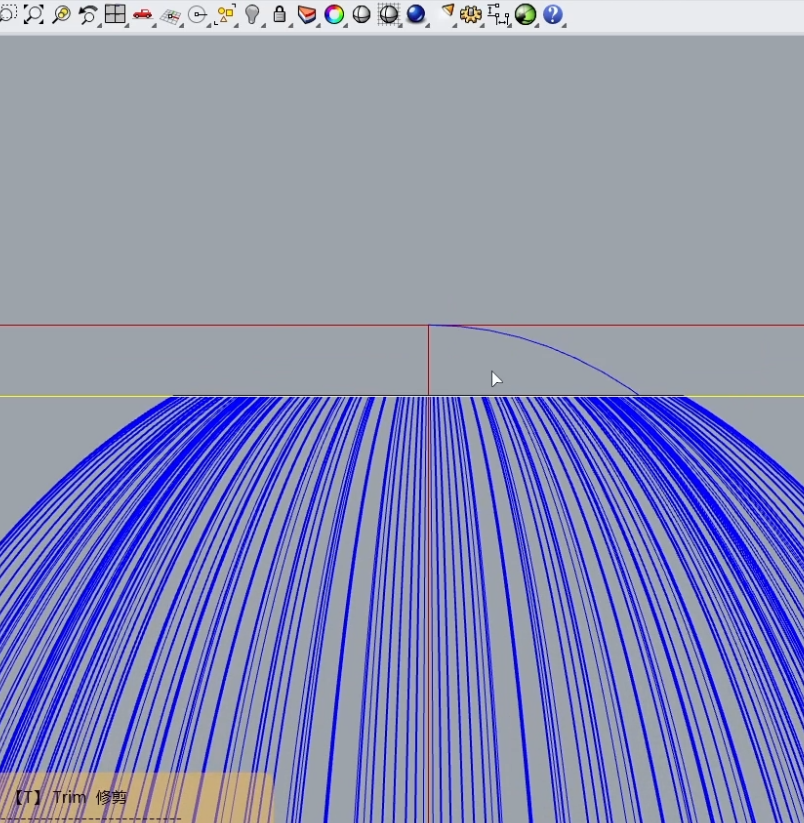The image size is (804, 823).
Task: Click the red car view icon
Action: pos(142,14)
